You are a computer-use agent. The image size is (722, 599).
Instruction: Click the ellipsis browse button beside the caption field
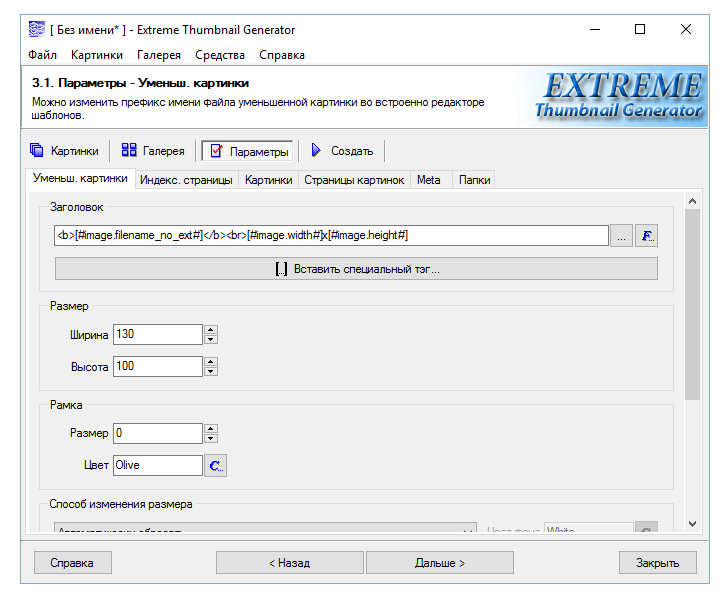[x=621, y=236]
